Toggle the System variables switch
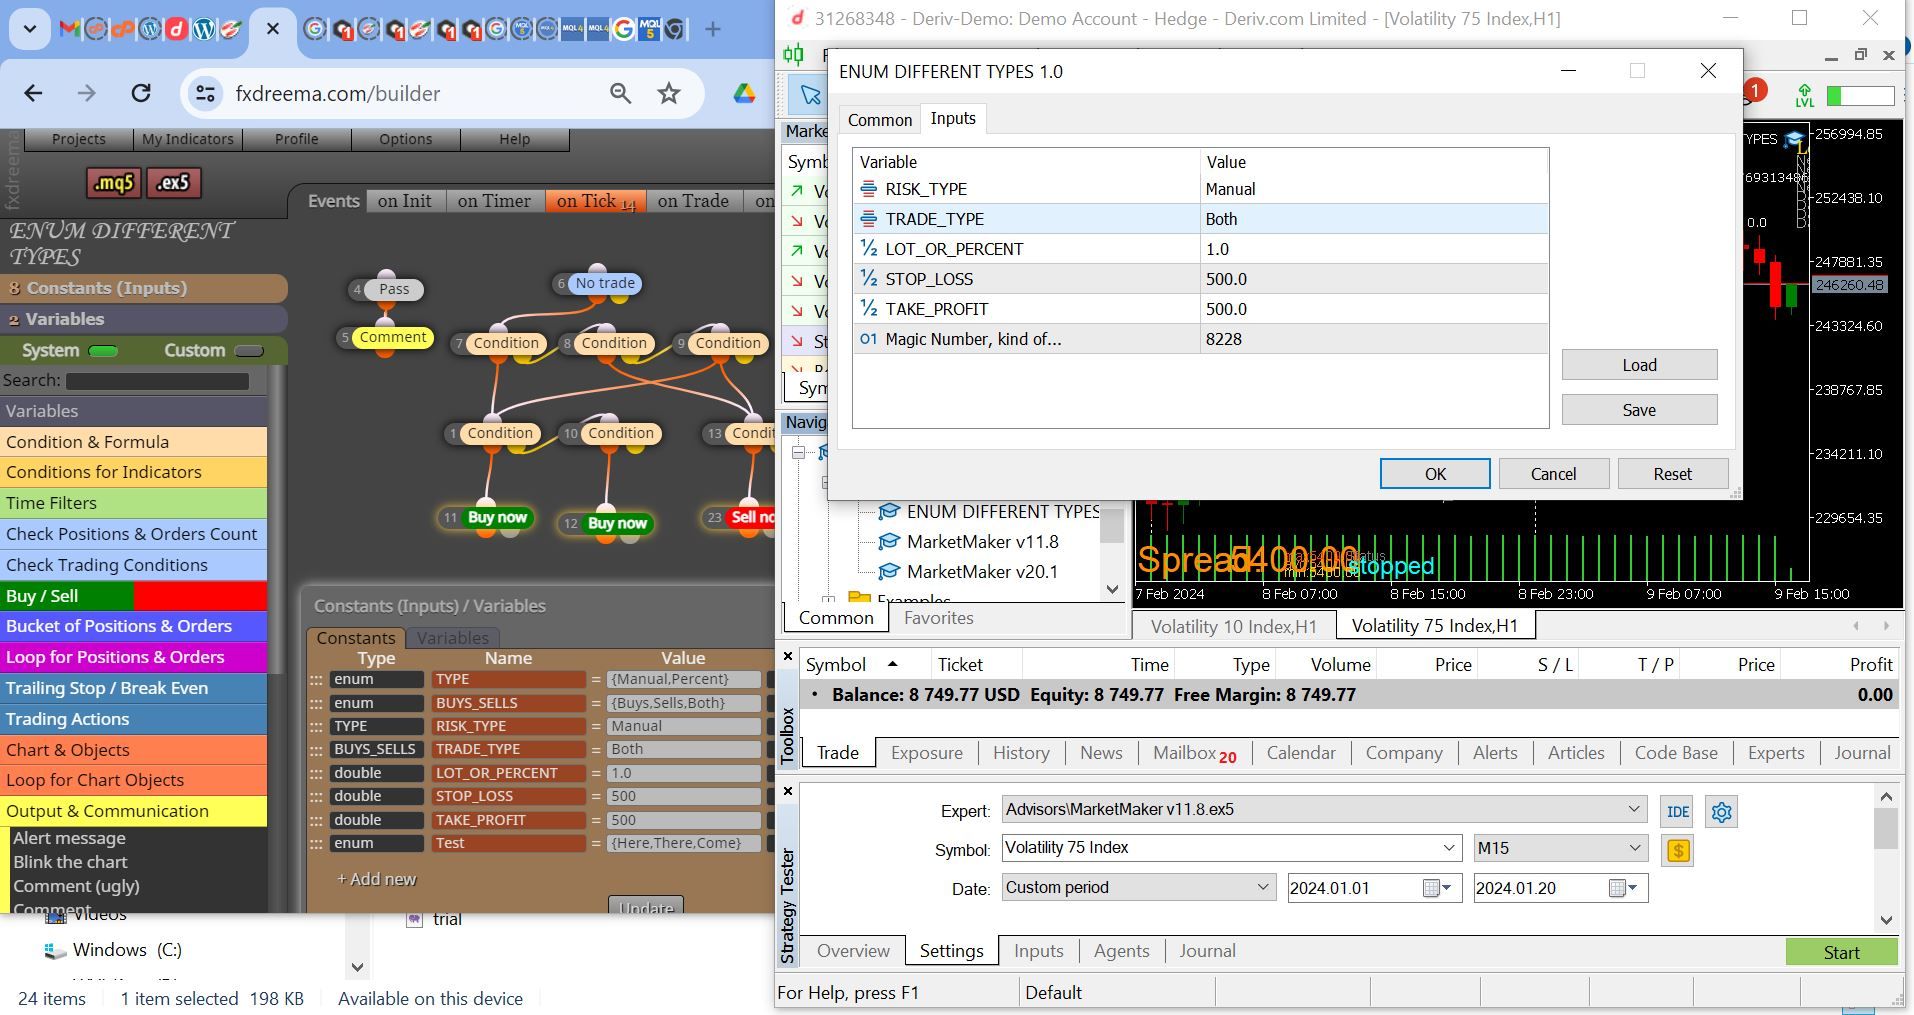The image size is (1914, 1015). (103, 351)
